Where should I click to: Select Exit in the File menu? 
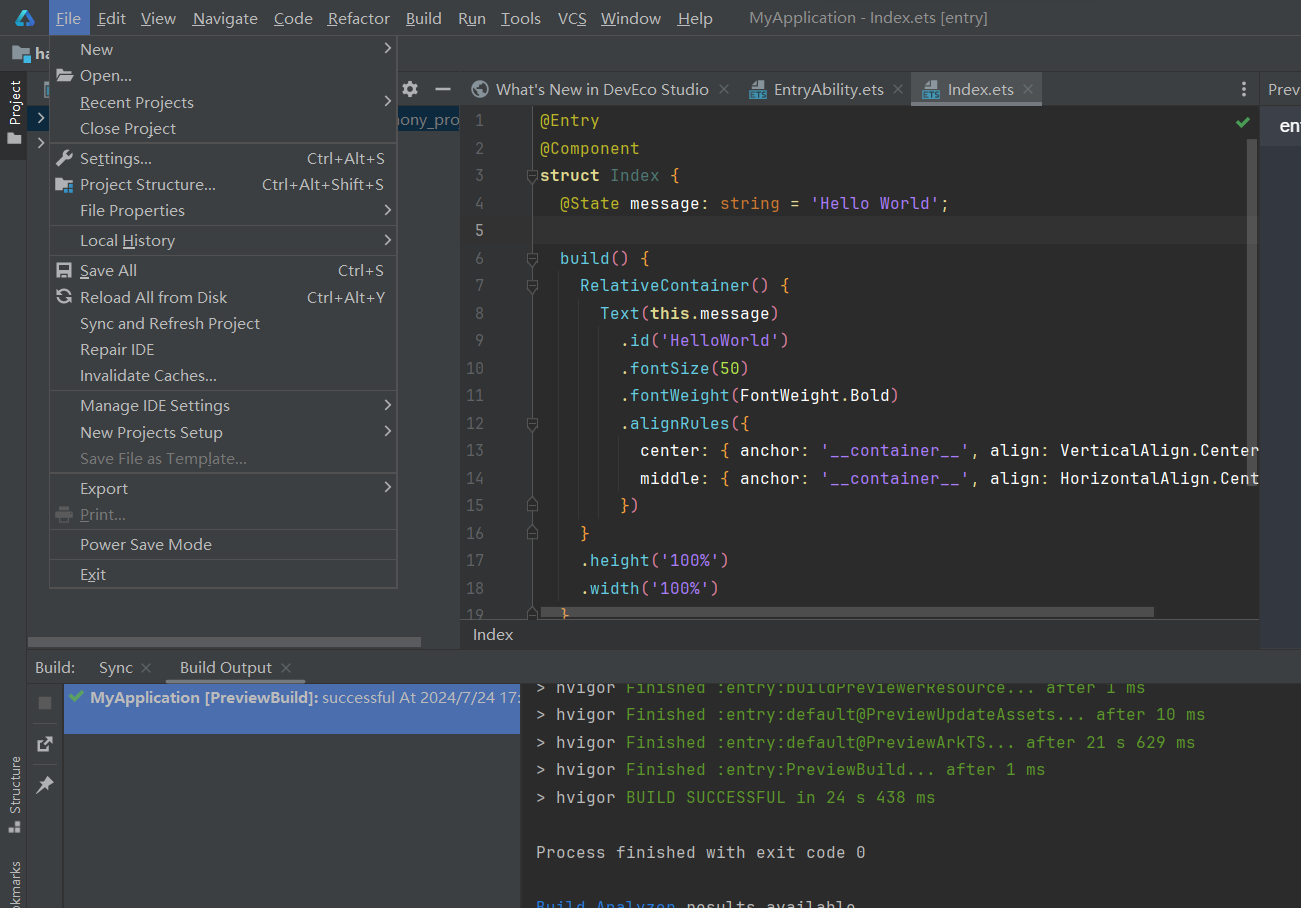point(223,575)
